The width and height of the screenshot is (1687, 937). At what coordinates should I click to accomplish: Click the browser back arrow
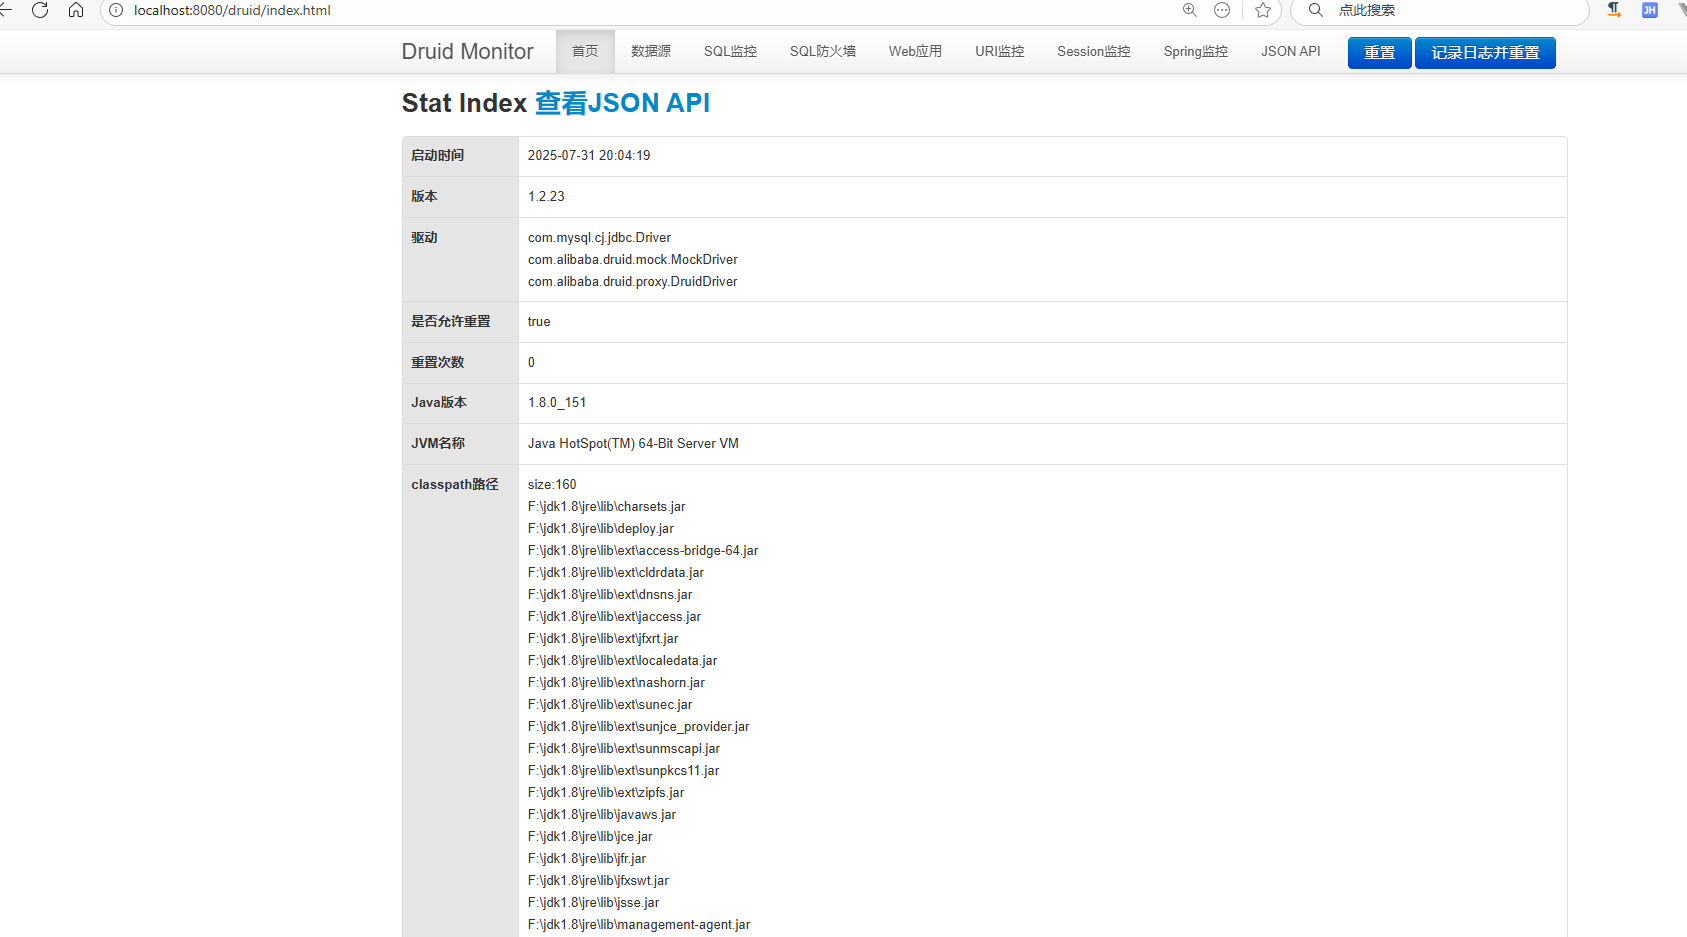tap(5, 10)
